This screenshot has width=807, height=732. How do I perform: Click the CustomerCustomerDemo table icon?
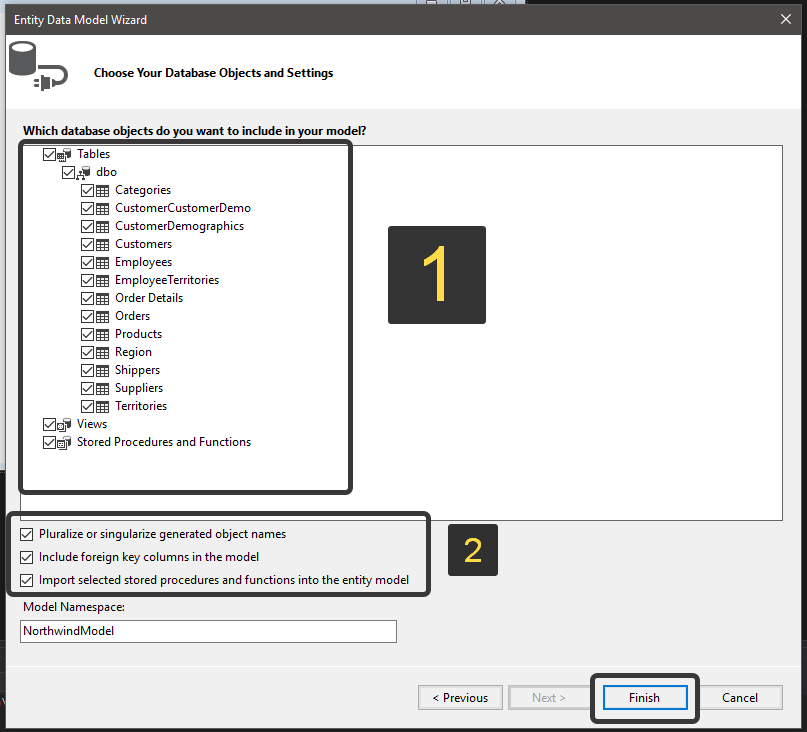click(x=102, y=208)
